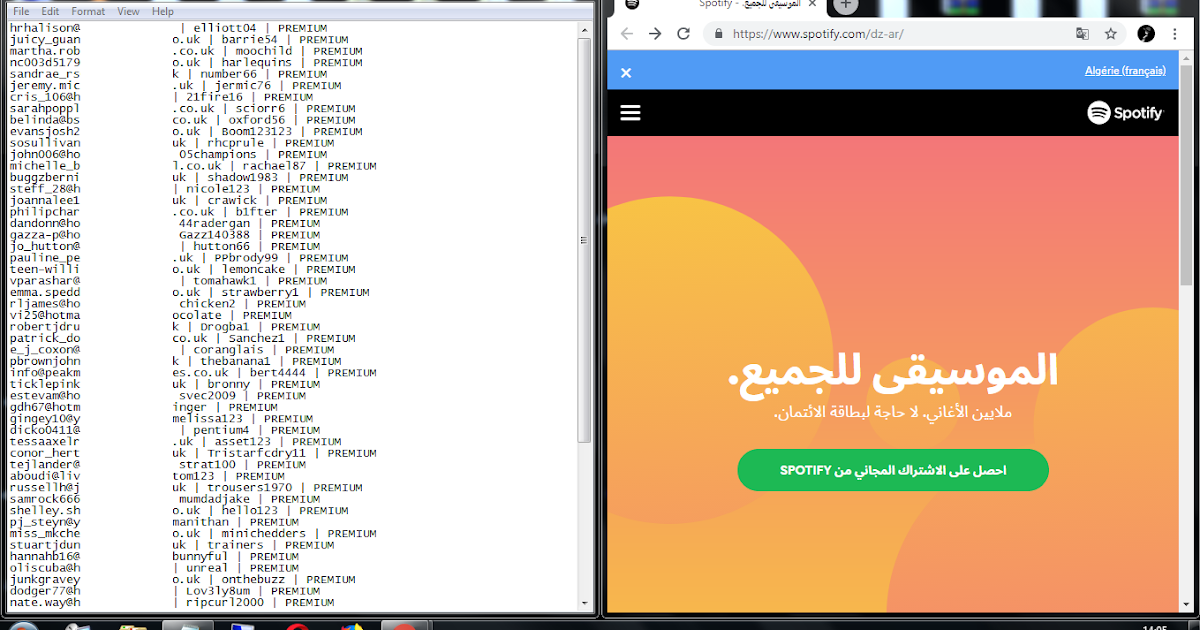Click the nate.way ripcurl2000 row
This screenshot has width=1200, height=630.
click(172, 602)
